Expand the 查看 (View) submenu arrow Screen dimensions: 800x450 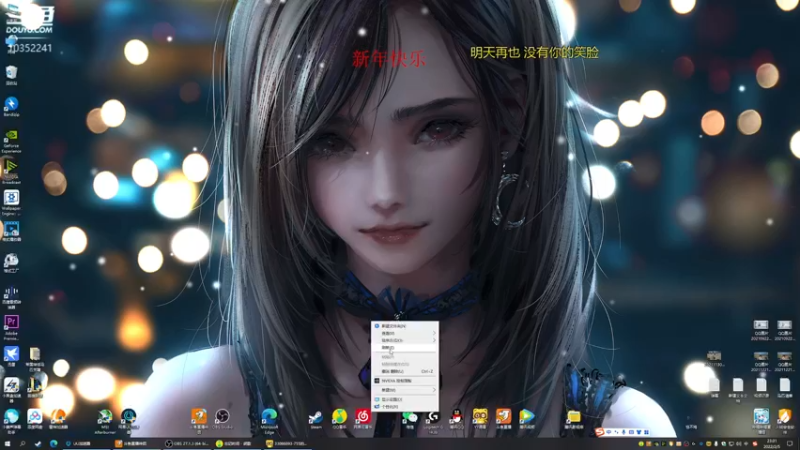434,333
